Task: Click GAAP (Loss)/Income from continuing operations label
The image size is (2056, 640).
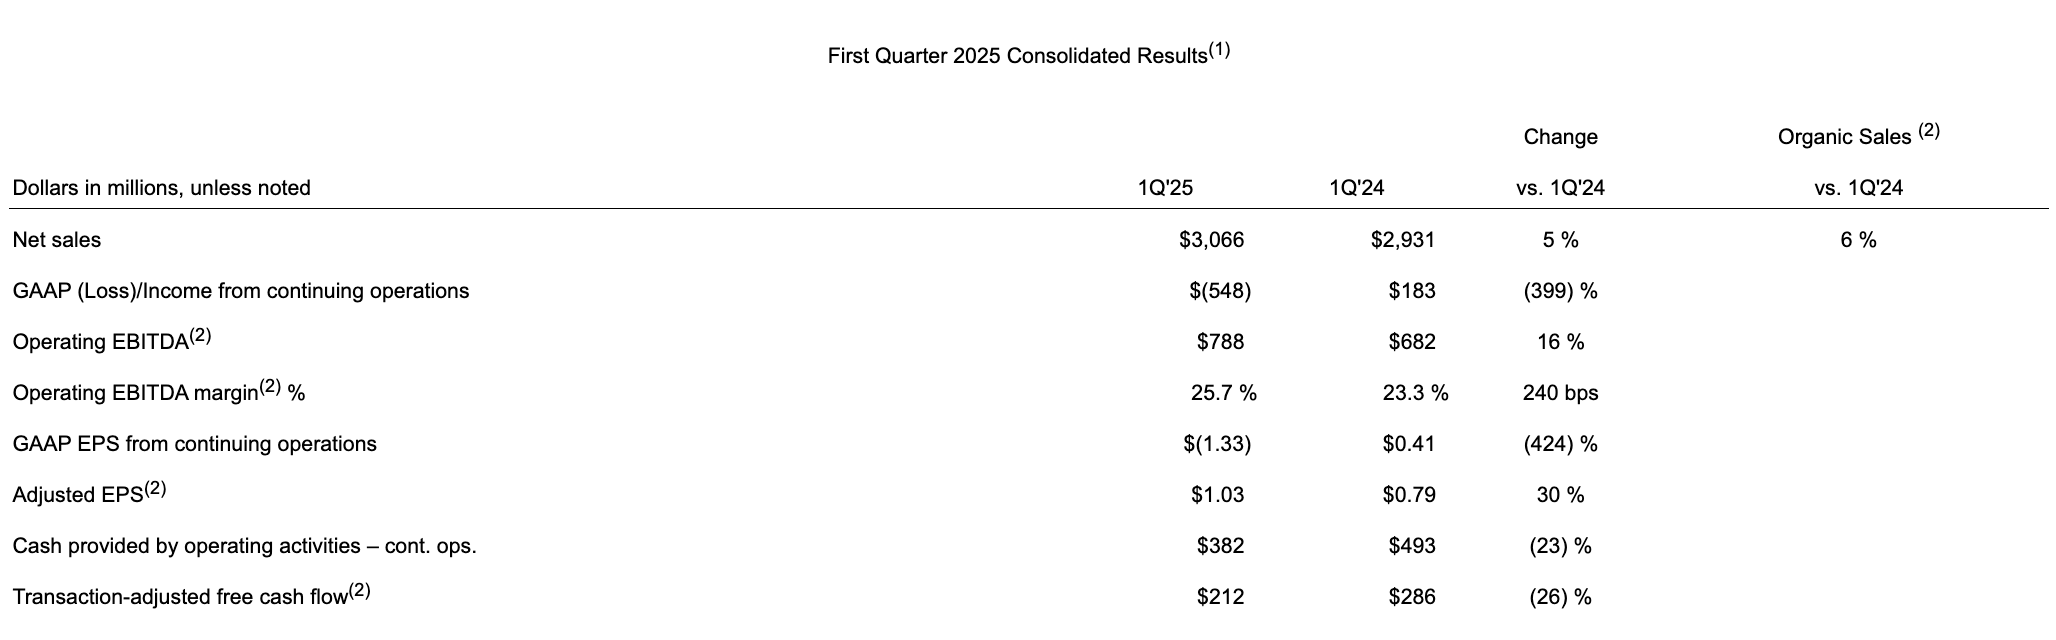Action: pos(241,291)
